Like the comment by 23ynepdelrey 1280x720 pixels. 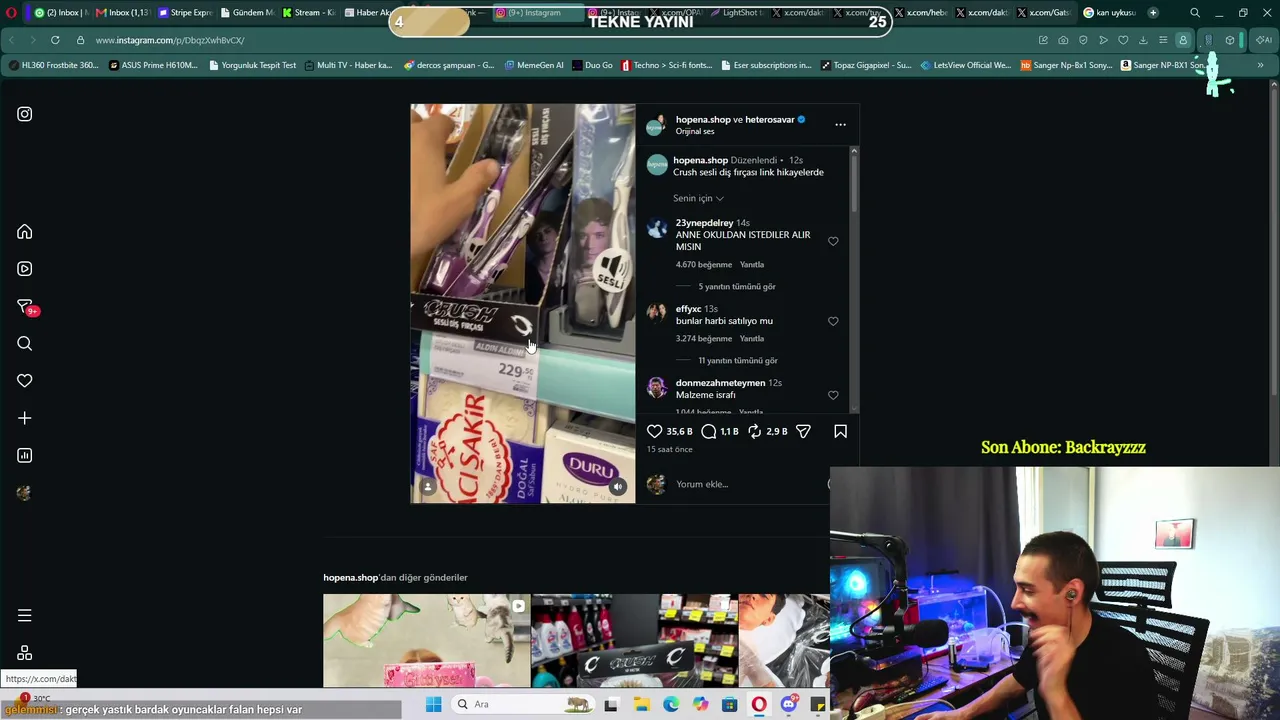click(x=833, y=241)
